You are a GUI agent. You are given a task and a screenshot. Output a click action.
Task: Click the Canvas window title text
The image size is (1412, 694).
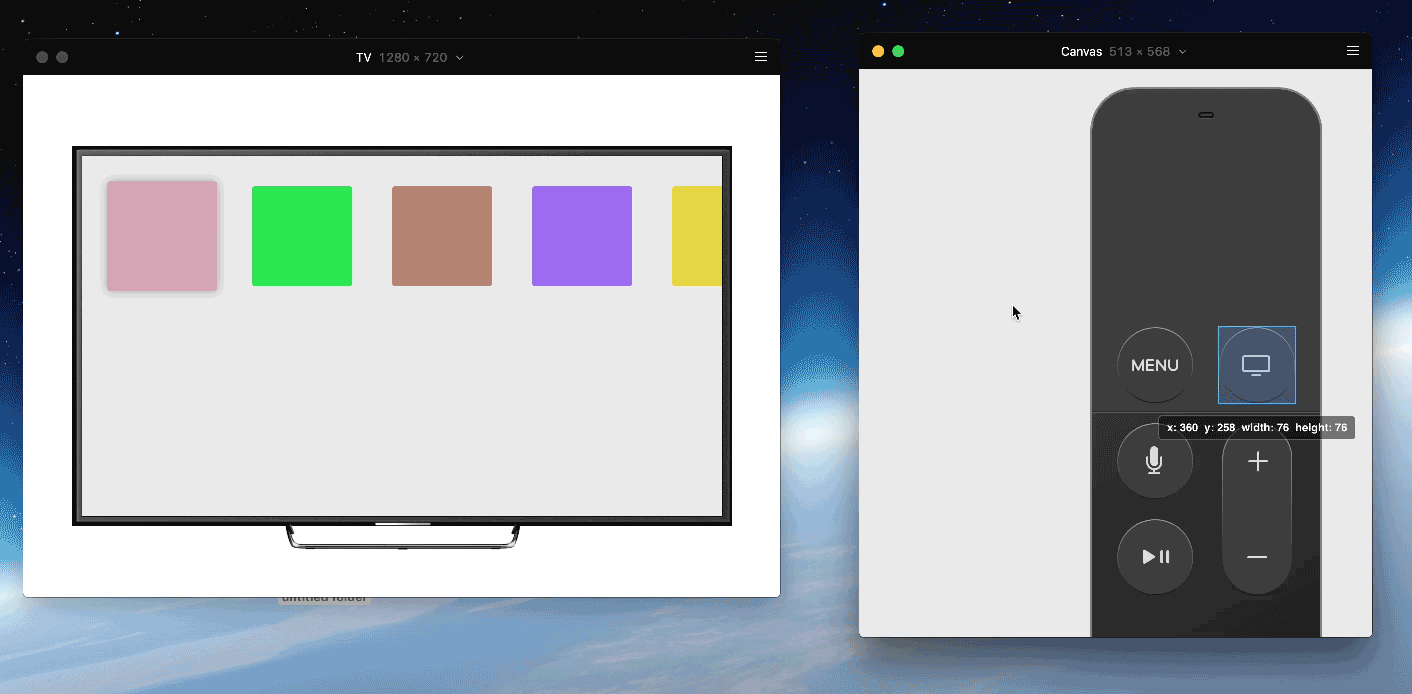pos(1082,52)
